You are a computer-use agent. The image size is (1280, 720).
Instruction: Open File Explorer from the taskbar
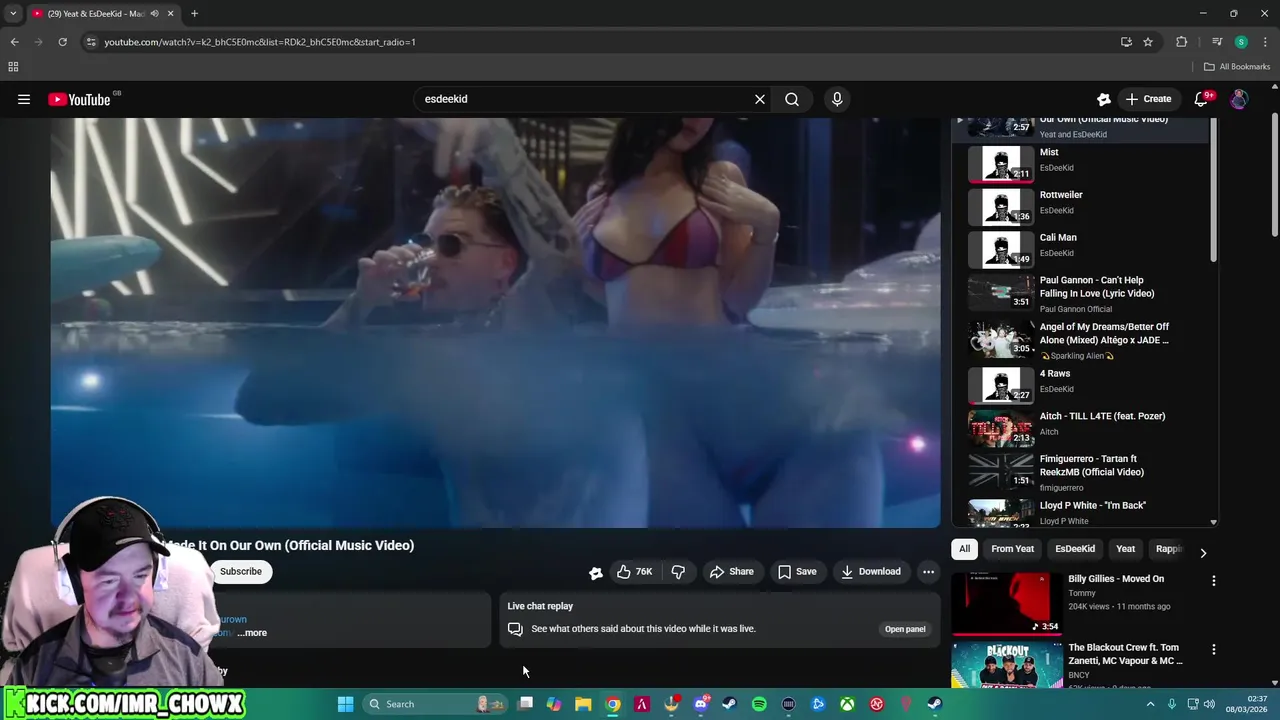coord(583,704)
